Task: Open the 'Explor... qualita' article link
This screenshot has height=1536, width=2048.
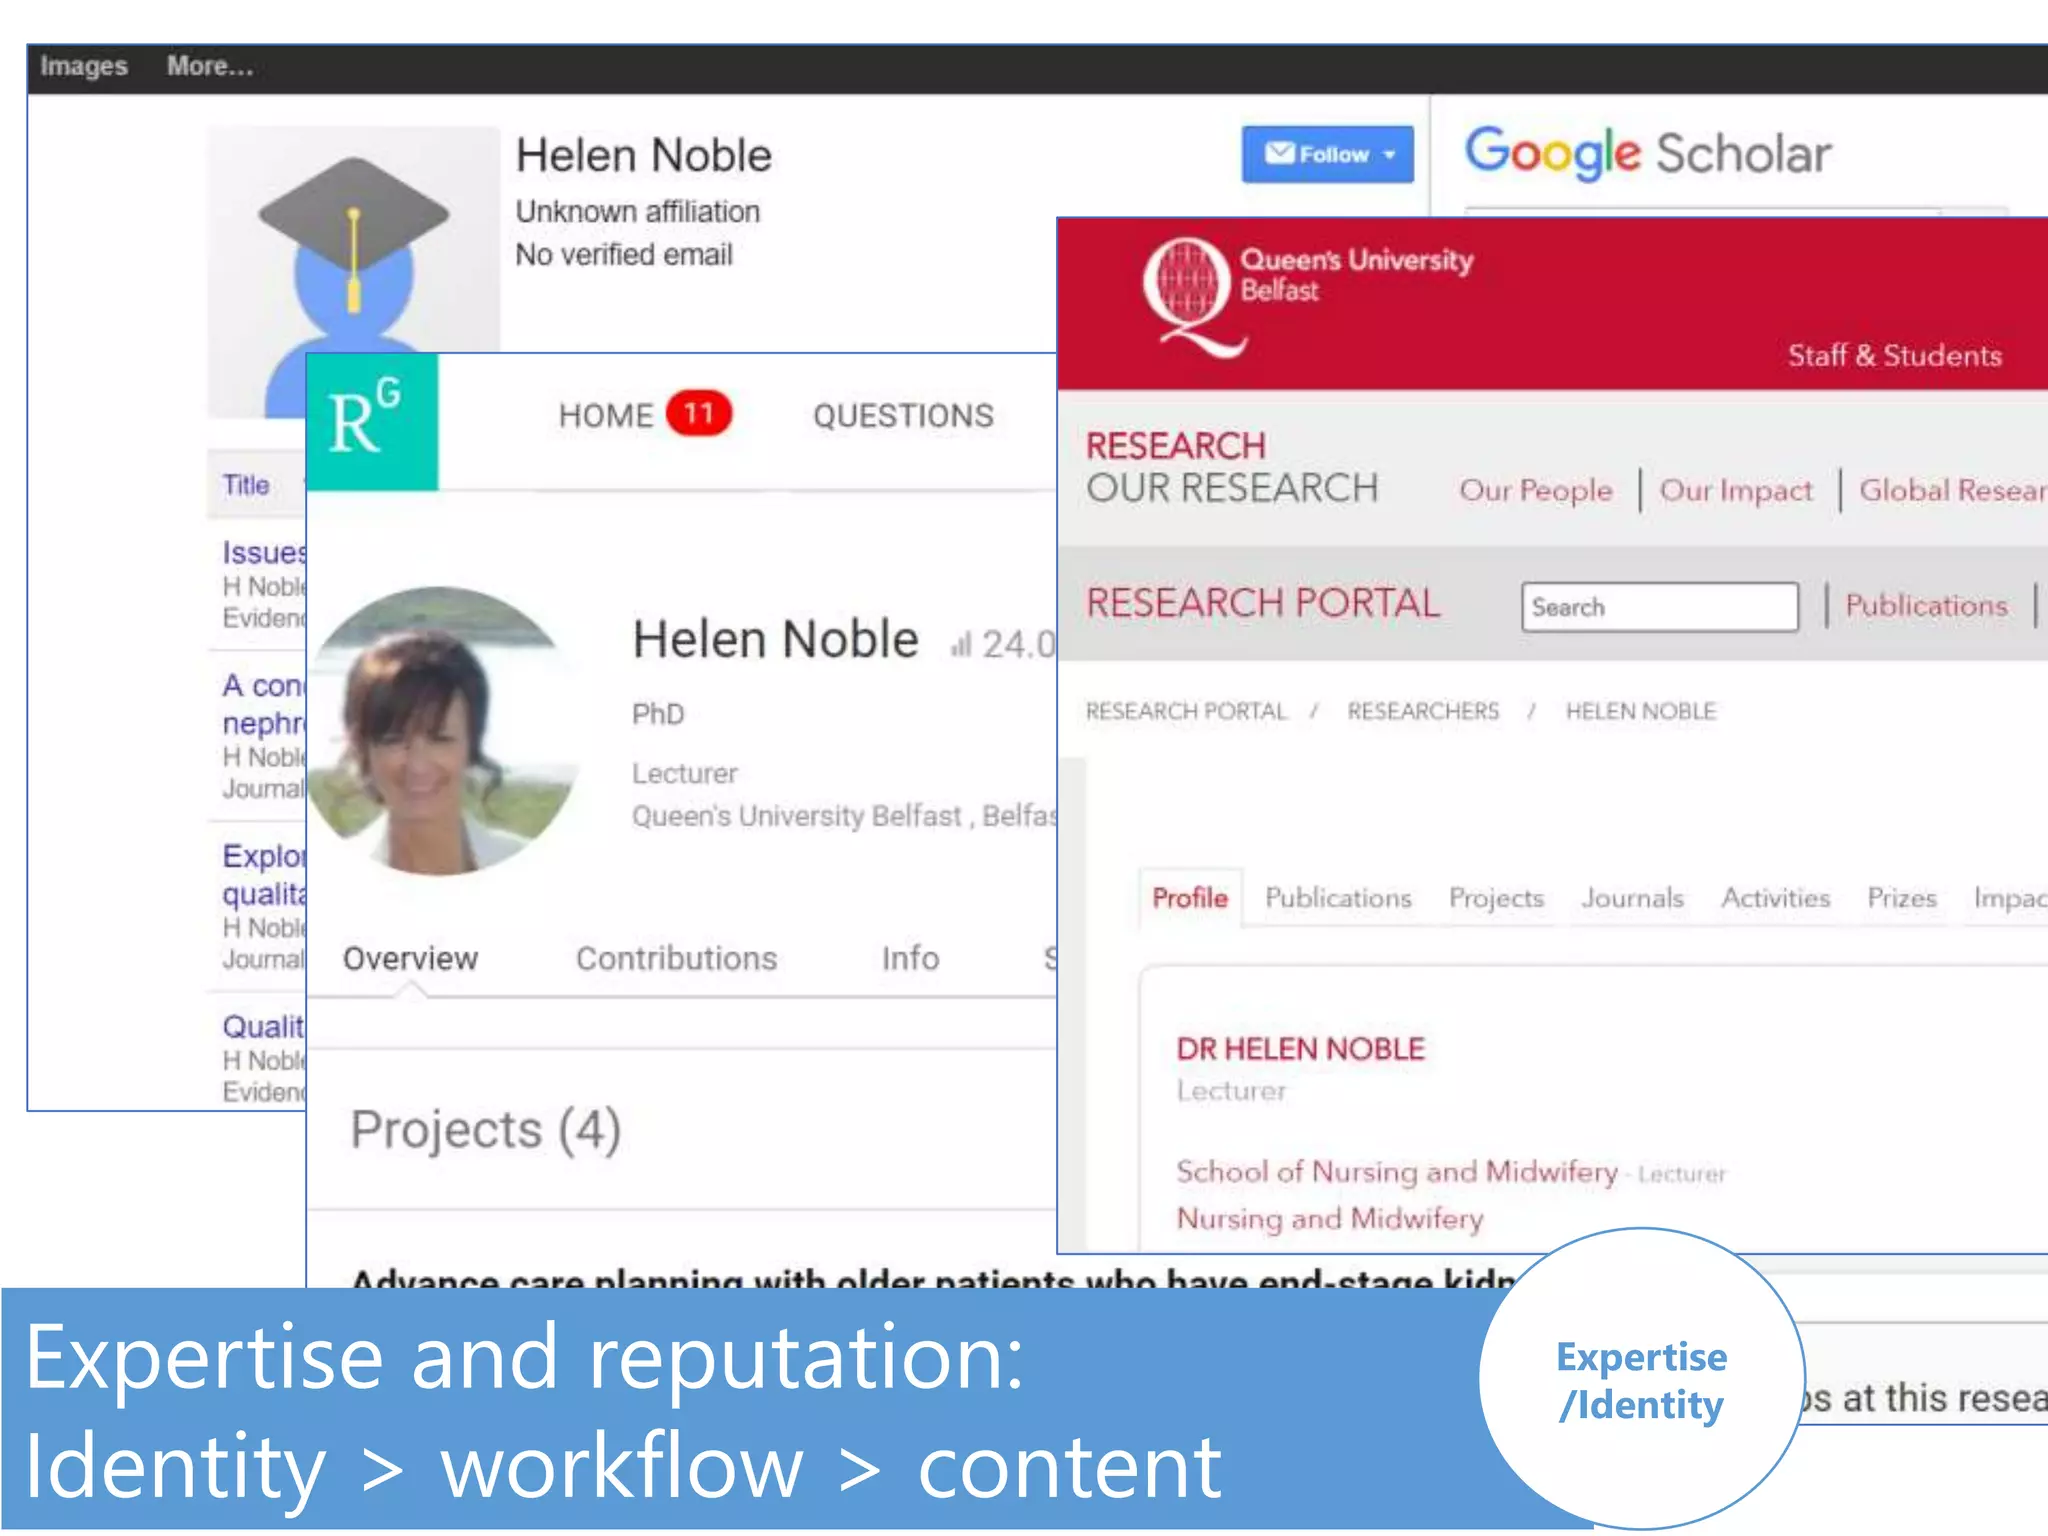Action: coord(264,874)
